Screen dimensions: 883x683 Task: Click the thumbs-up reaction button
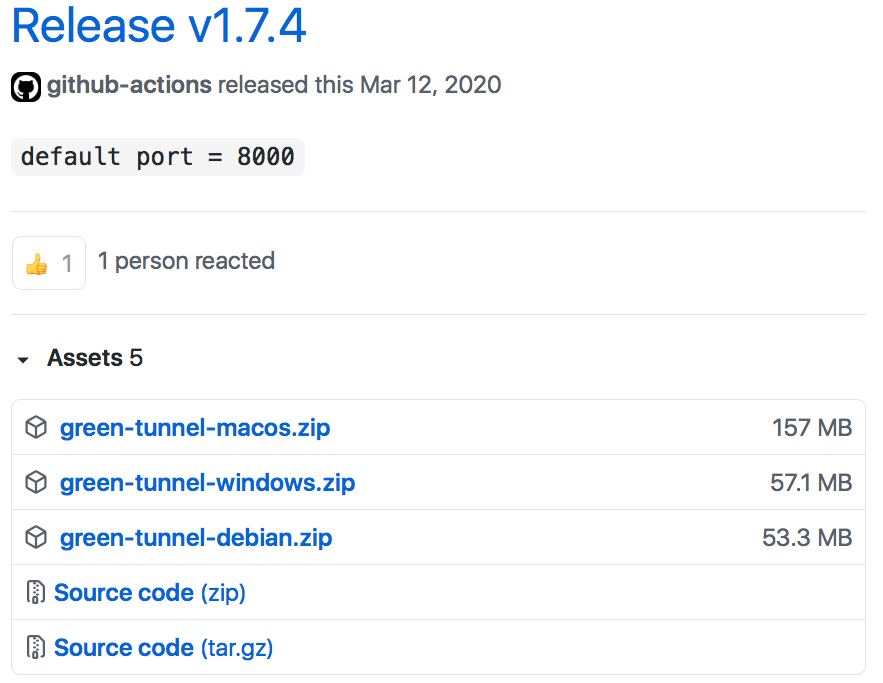point(49,263)
